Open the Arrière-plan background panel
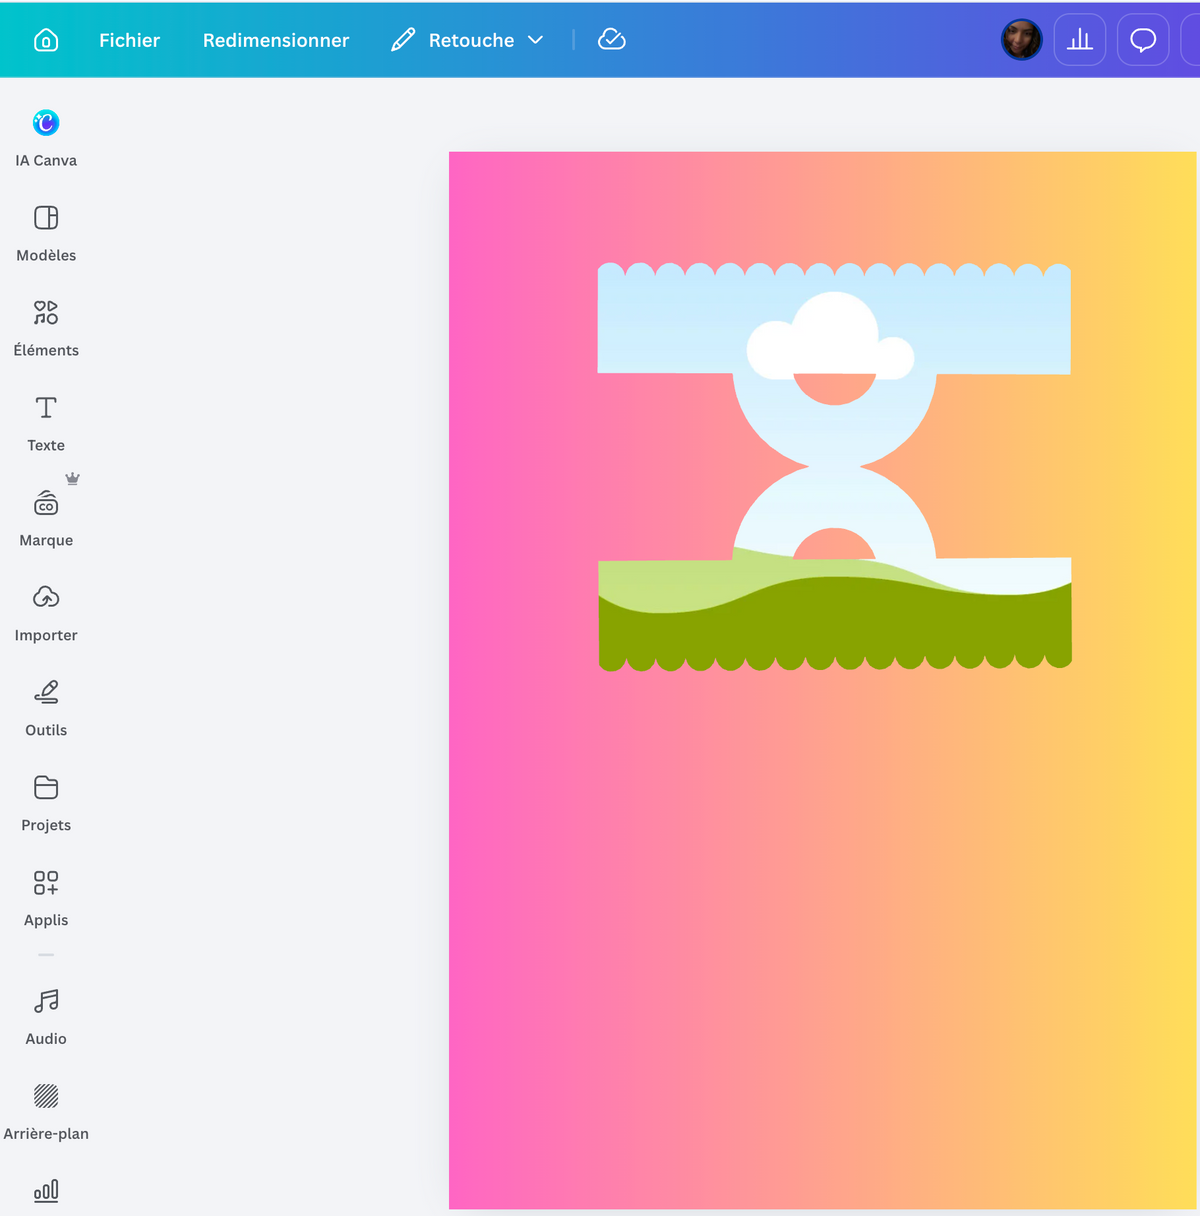This screenshot has width=1200, height=1216. point(46,1112)
